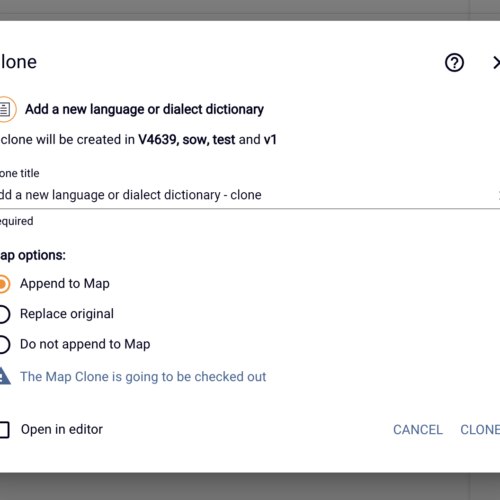Click the 'Replace original' label text
The height and width of the screenshot is (500, 500).
click(x=67, y=314)
